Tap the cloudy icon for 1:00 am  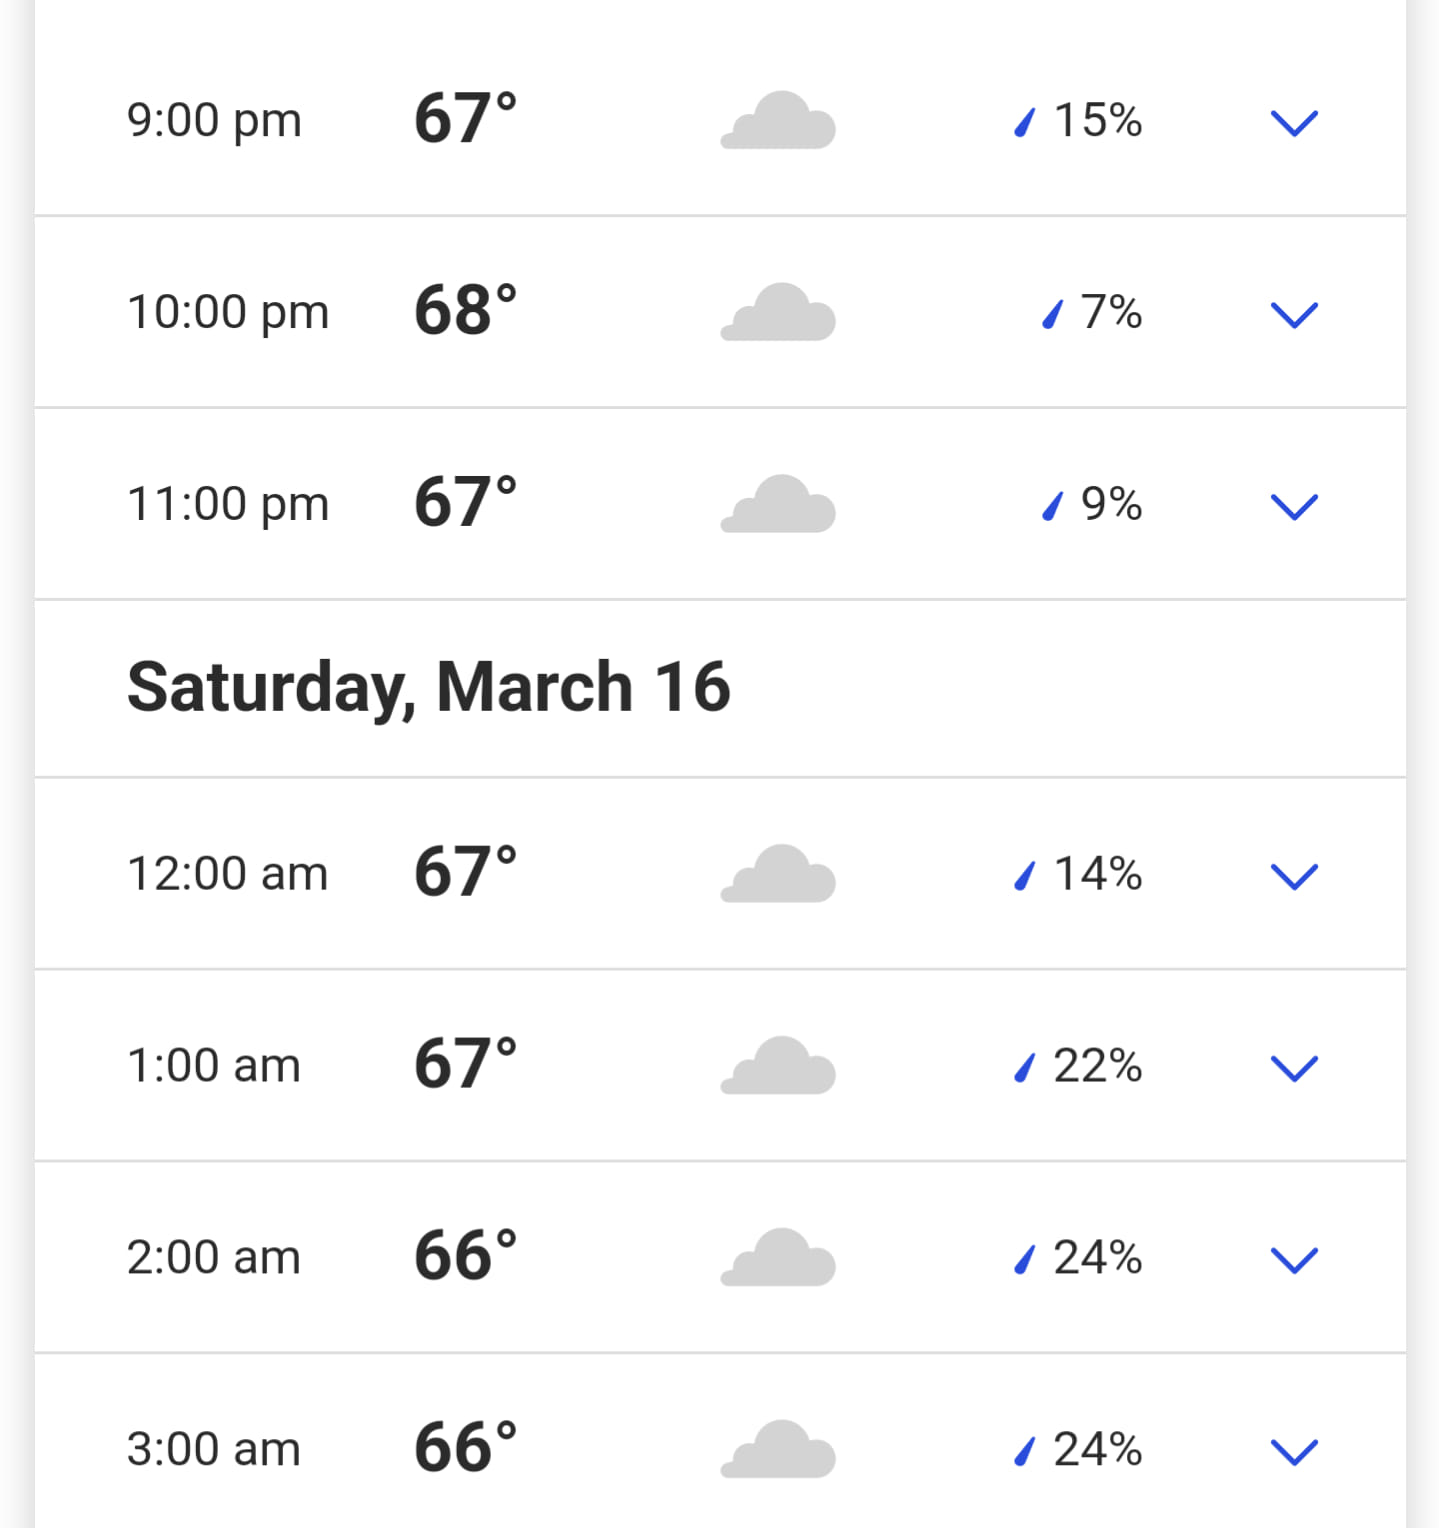click(x=778, y=1066)
